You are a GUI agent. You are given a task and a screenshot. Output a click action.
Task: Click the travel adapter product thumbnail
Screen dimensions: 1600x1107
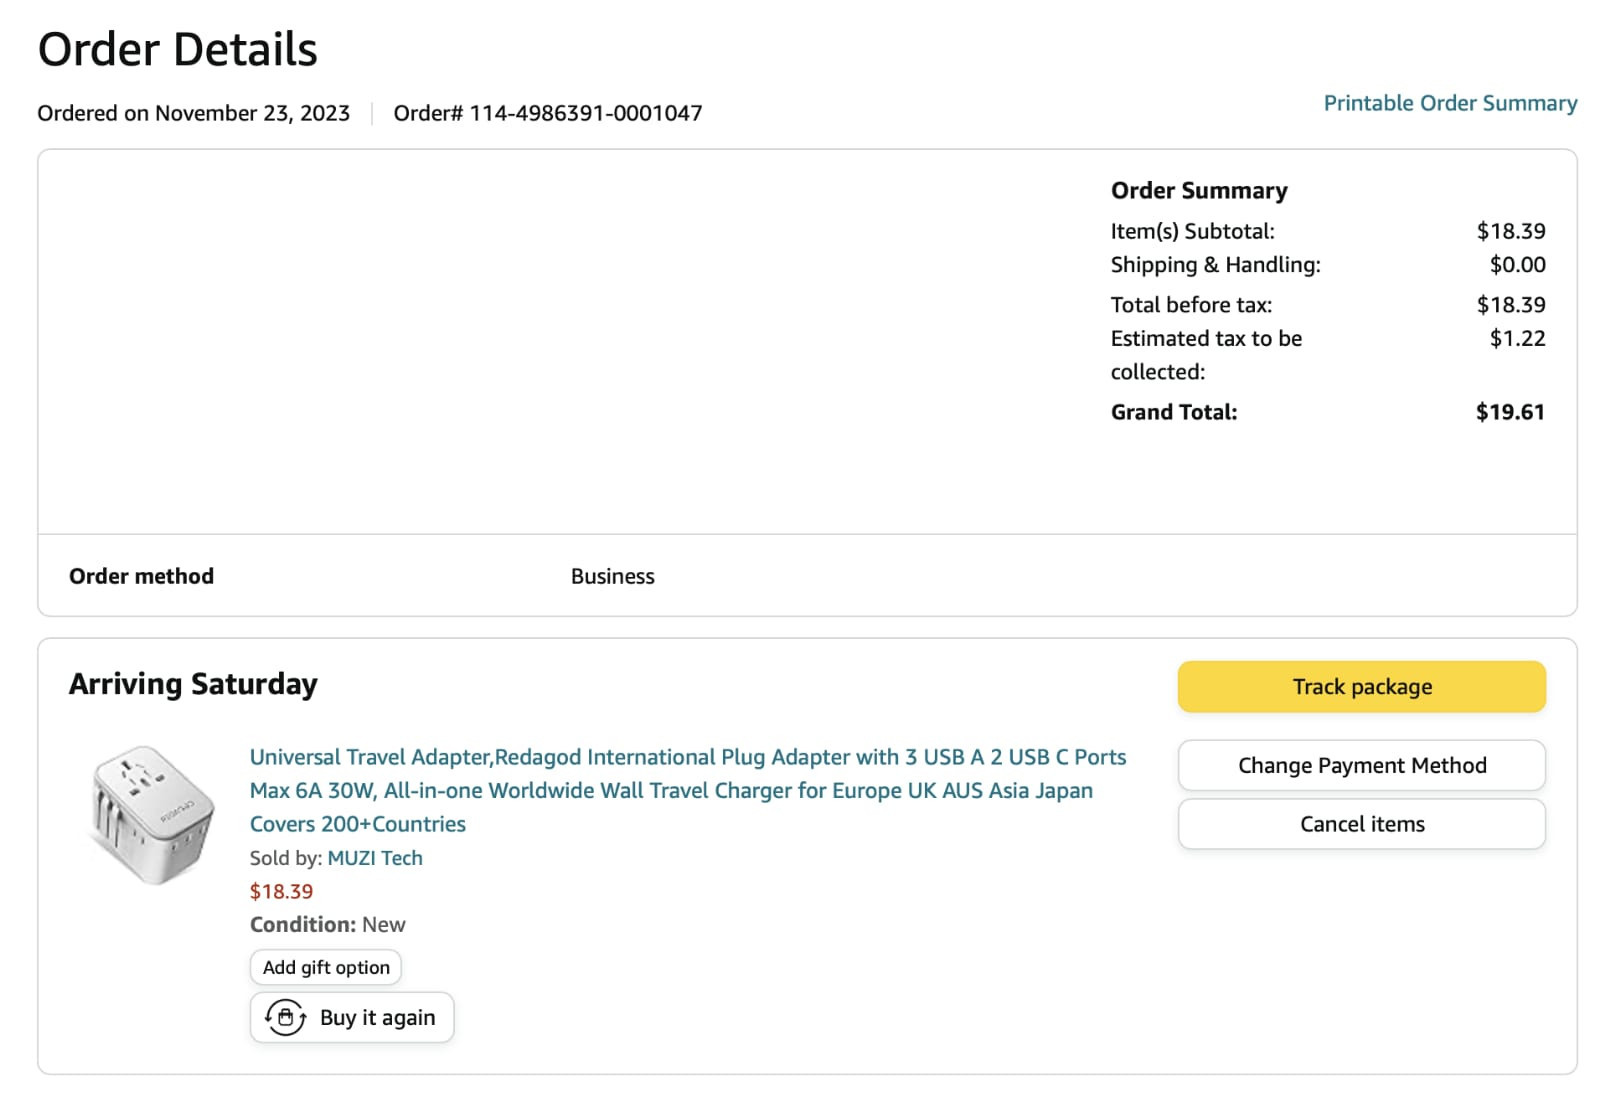[152, 815]
